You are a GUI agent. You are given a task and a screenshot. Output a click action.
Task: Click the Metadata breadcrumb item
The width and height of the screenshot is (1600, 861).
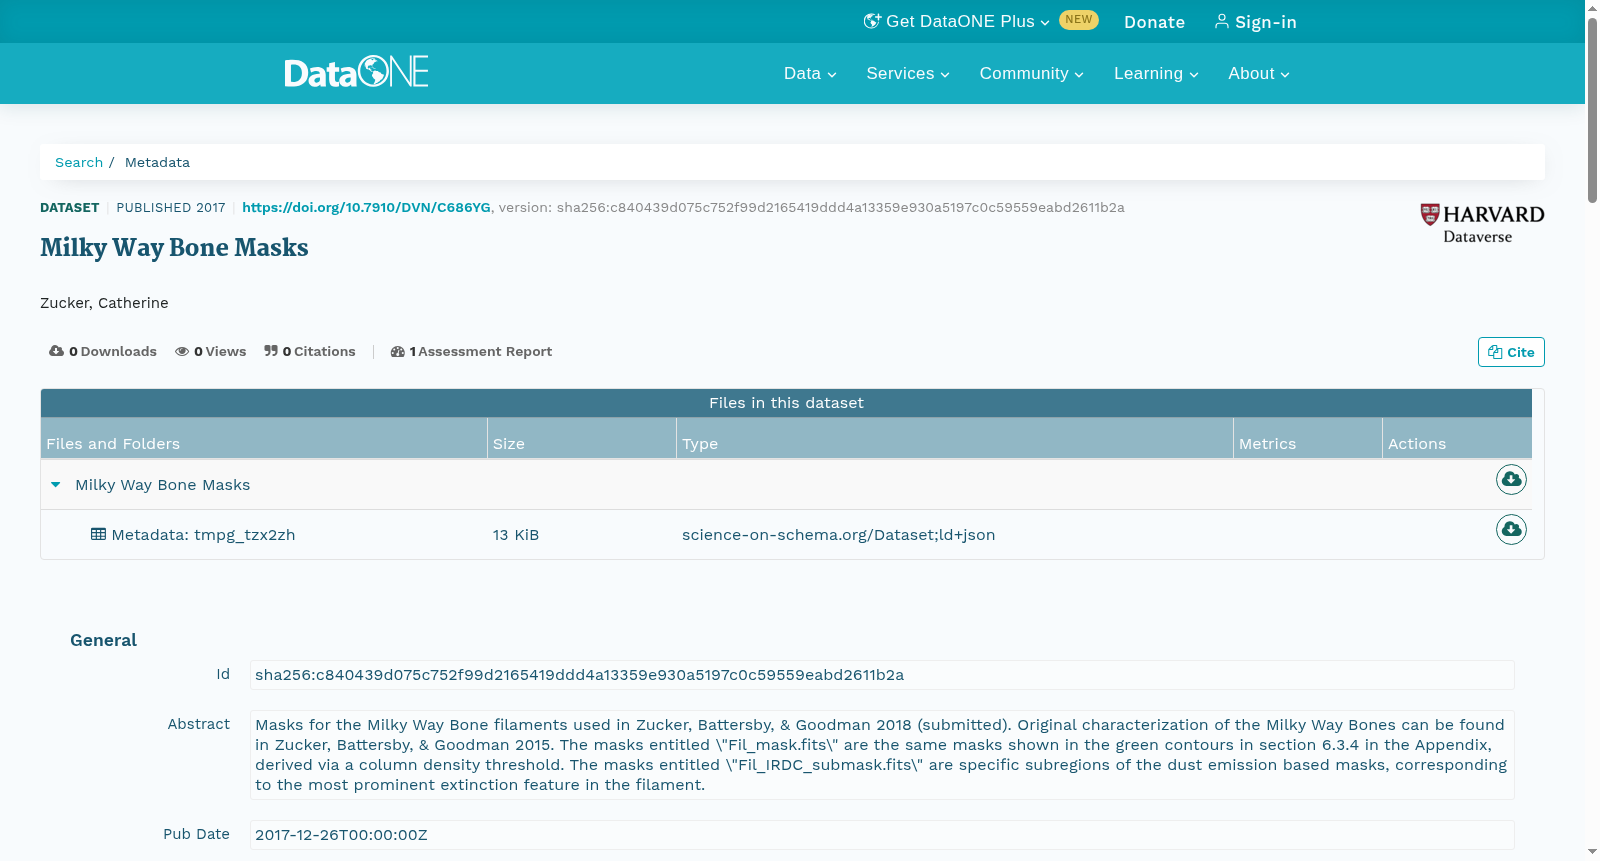click(x=157, y=162)
